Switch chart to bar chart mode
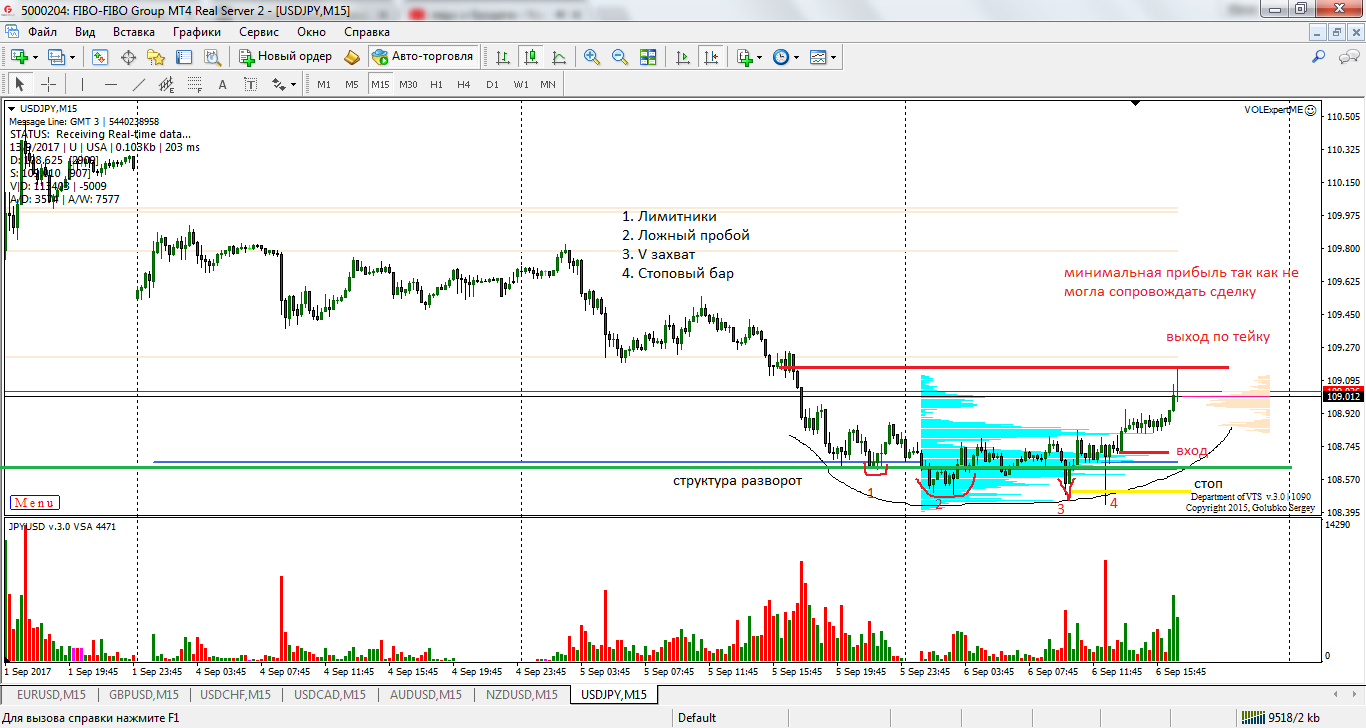Screen dimensions: 1366x728 coord(503,57)
